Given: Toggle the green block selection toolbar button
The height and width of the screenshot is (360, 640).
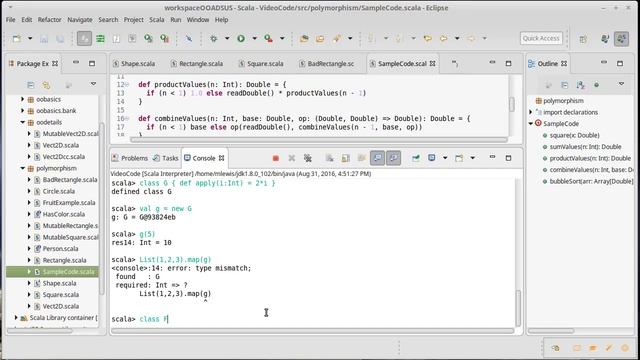Looking at the screenshot, I should coord(100,38).
